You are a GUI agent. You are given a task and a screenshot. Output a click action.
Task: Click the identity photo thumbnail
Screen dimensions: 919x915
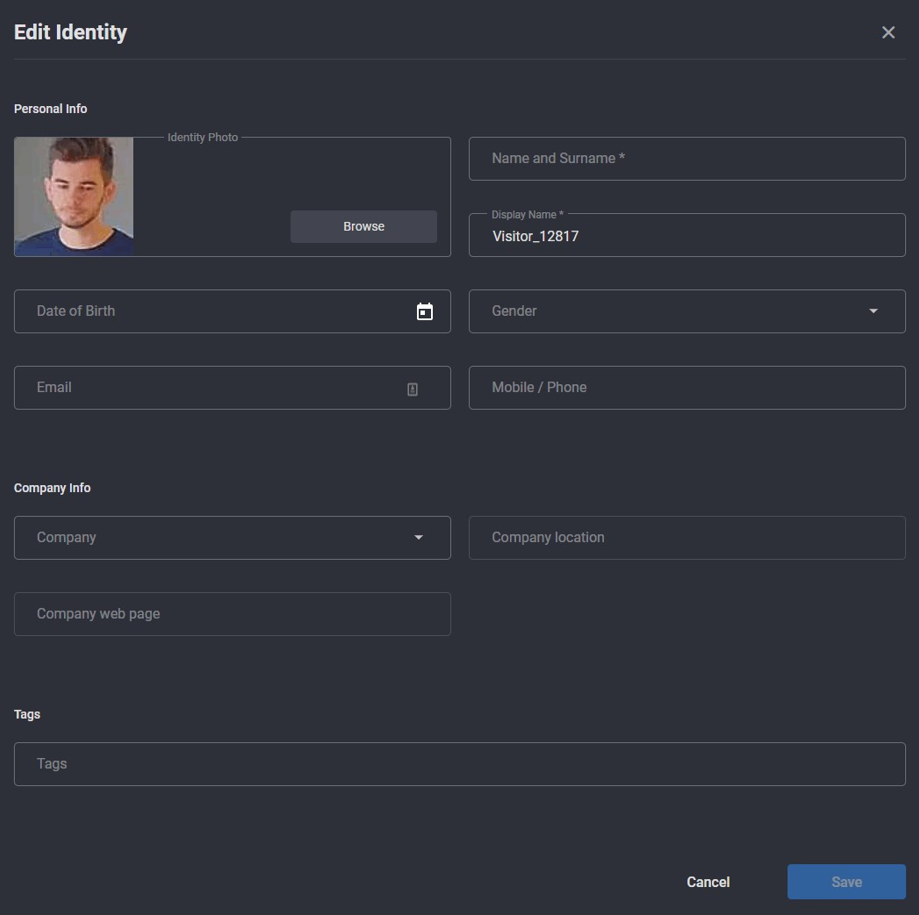[74, 197]
